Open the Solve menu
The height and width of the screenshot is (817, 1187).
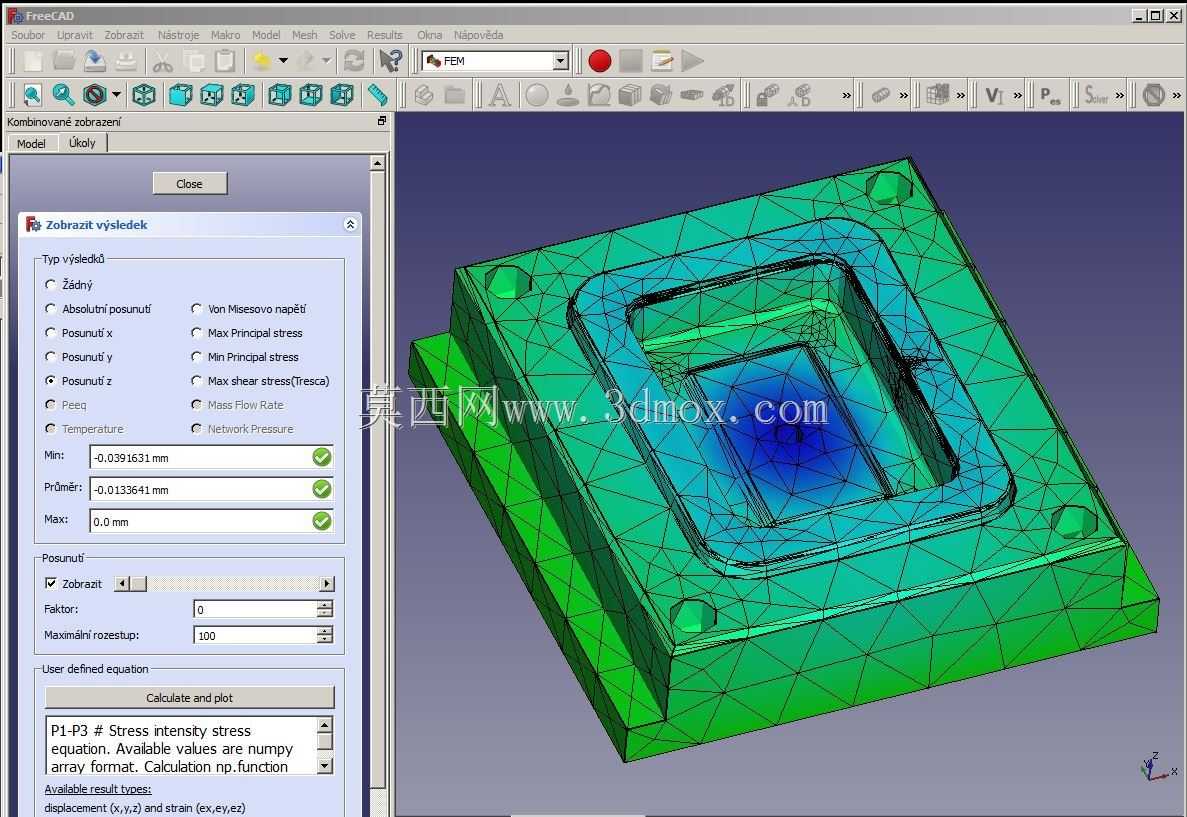(341, 35)
